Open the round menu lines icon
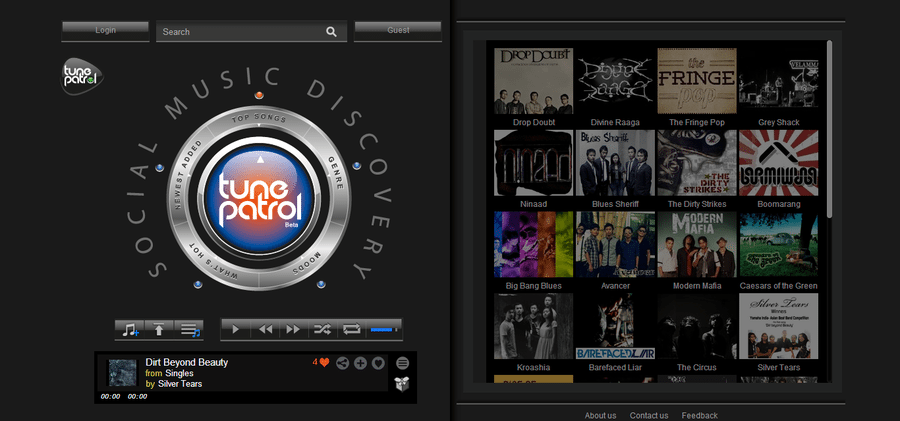Image resolution: width=900 pixels, height=421 pixels. (x=403, y=363)
